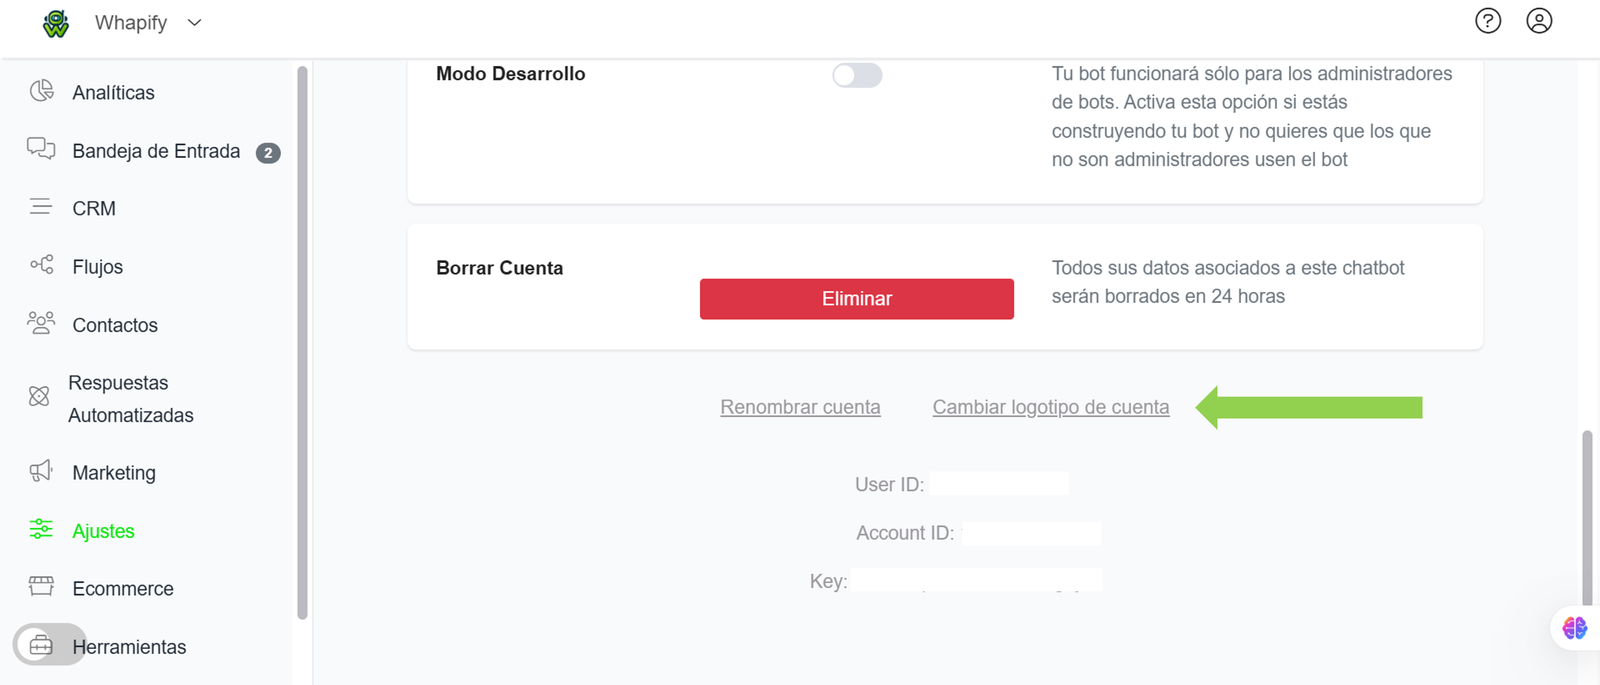This screenshot has width=1600, height=685.
Task: Click the Contactos people icon
Action: (x=41, y=324)
